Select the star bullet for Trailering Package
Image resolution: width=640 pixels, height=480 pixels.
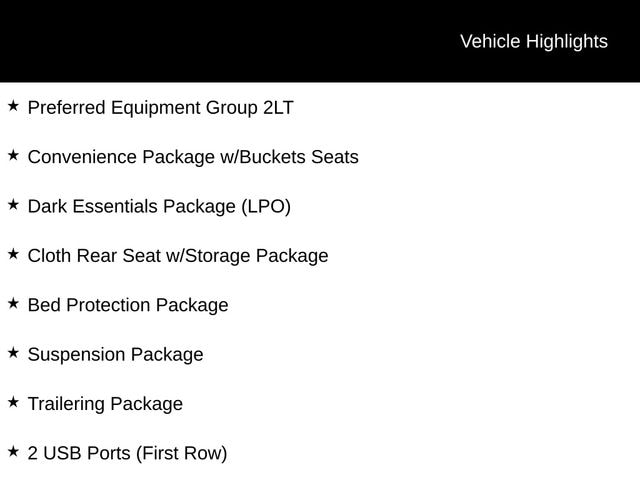[x=13, y=402]
